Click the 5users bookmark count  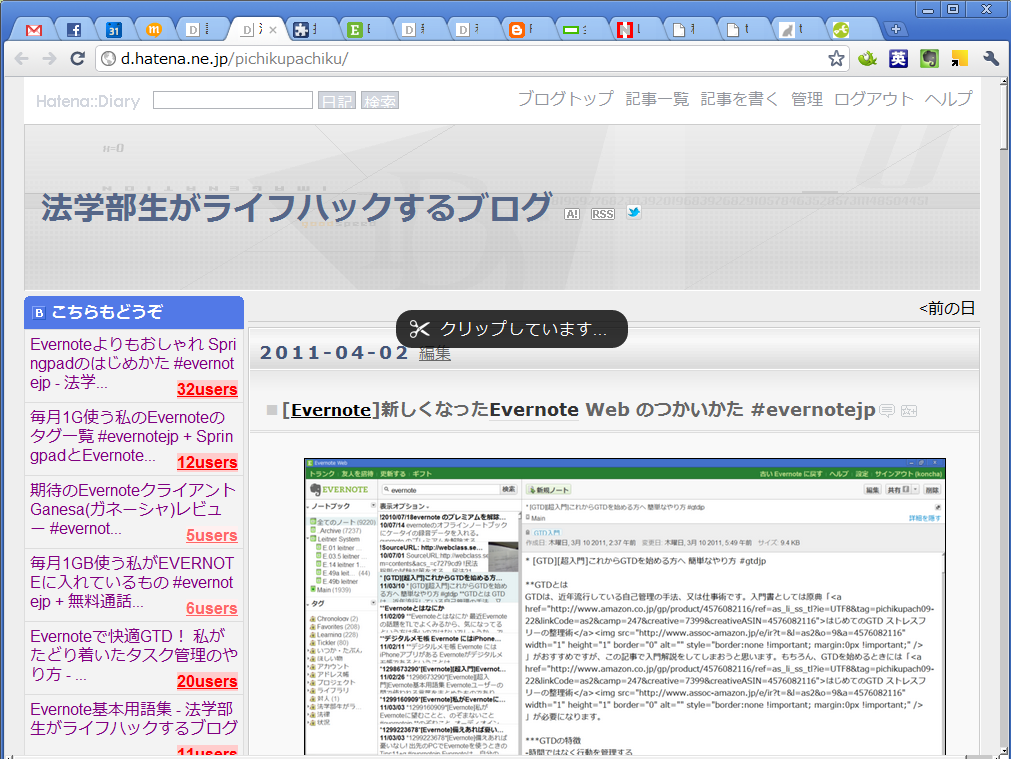[x=211, y=535]
